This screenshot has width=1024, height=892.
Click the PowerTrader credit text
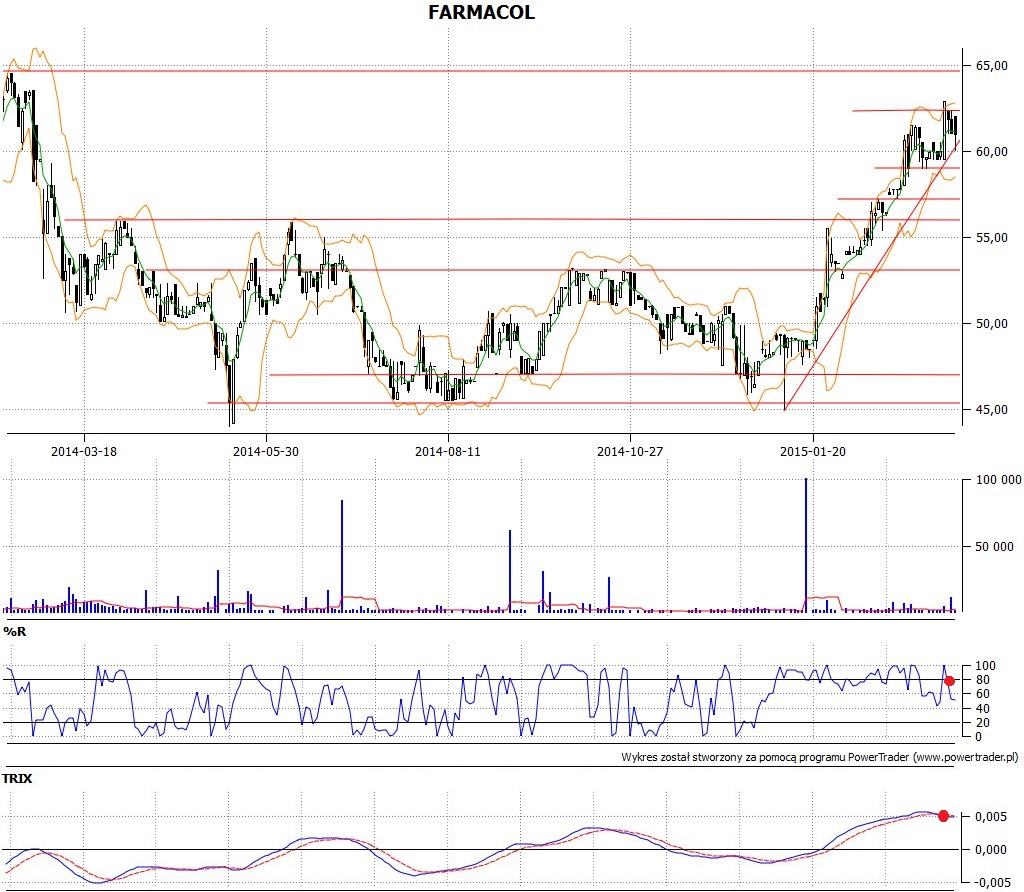click(820, 757)
